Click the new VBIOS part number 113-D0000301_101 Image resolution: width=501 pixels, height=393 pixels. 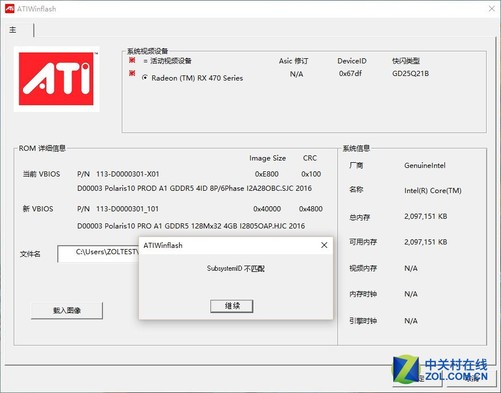pyautogui.click(x=127, y=209)
